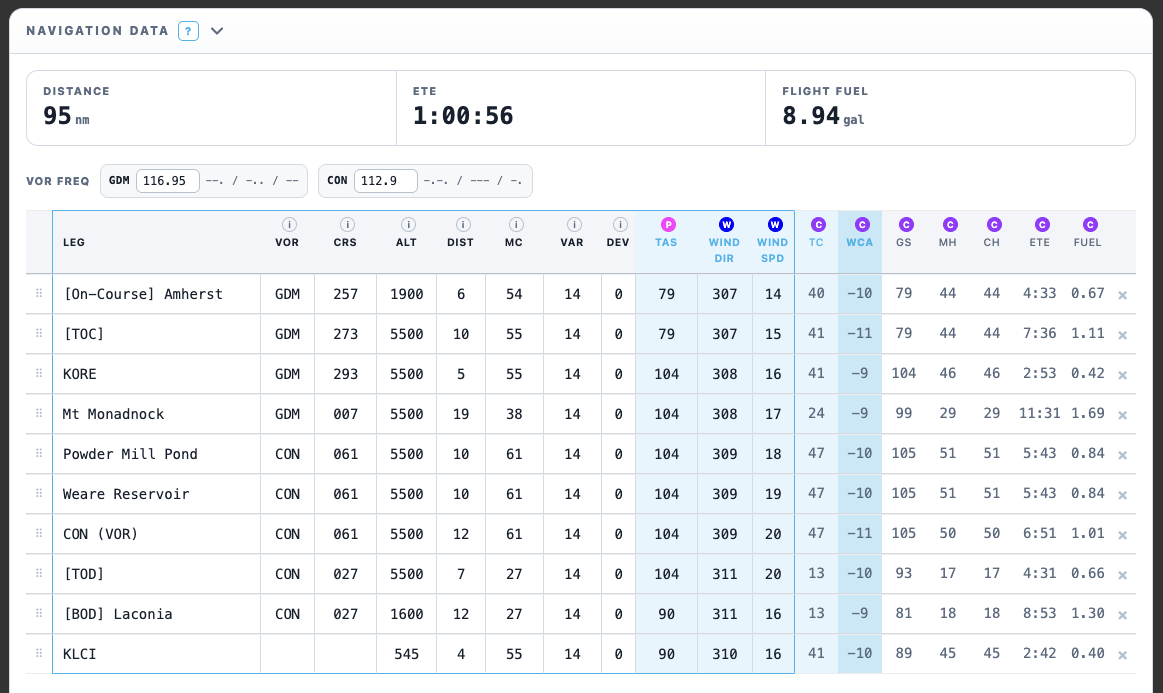
Task: Collapse the Navigation Data section chevron
Action: [x=217, y=31]
